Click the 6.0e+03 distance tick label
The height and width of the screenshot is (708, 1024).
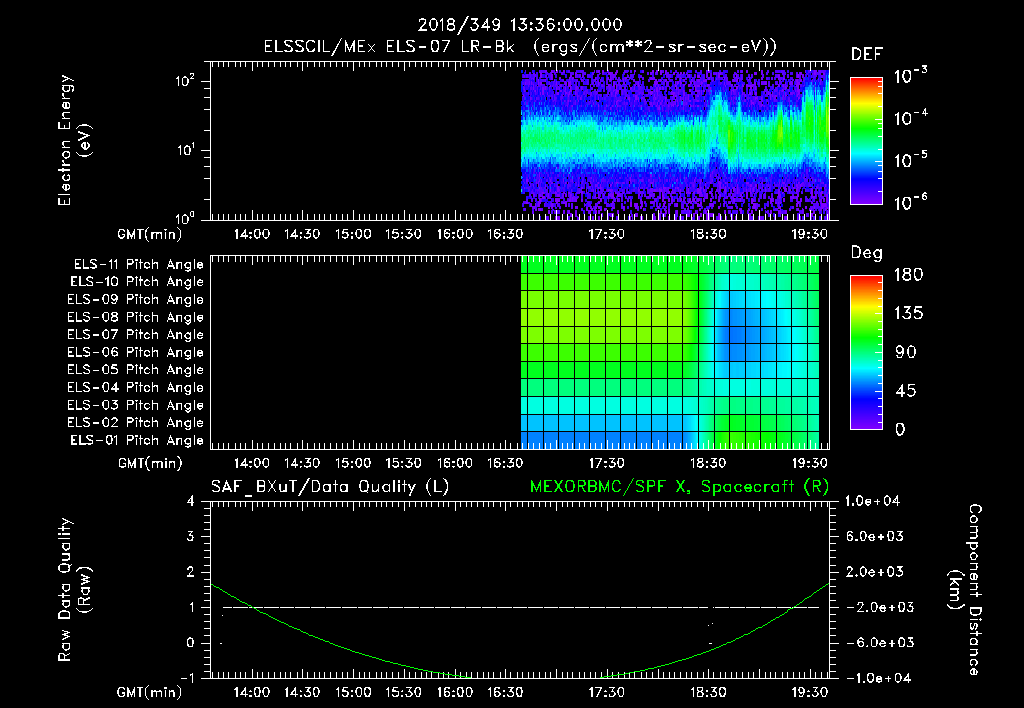pyautogui.click(x=875, y=536)
